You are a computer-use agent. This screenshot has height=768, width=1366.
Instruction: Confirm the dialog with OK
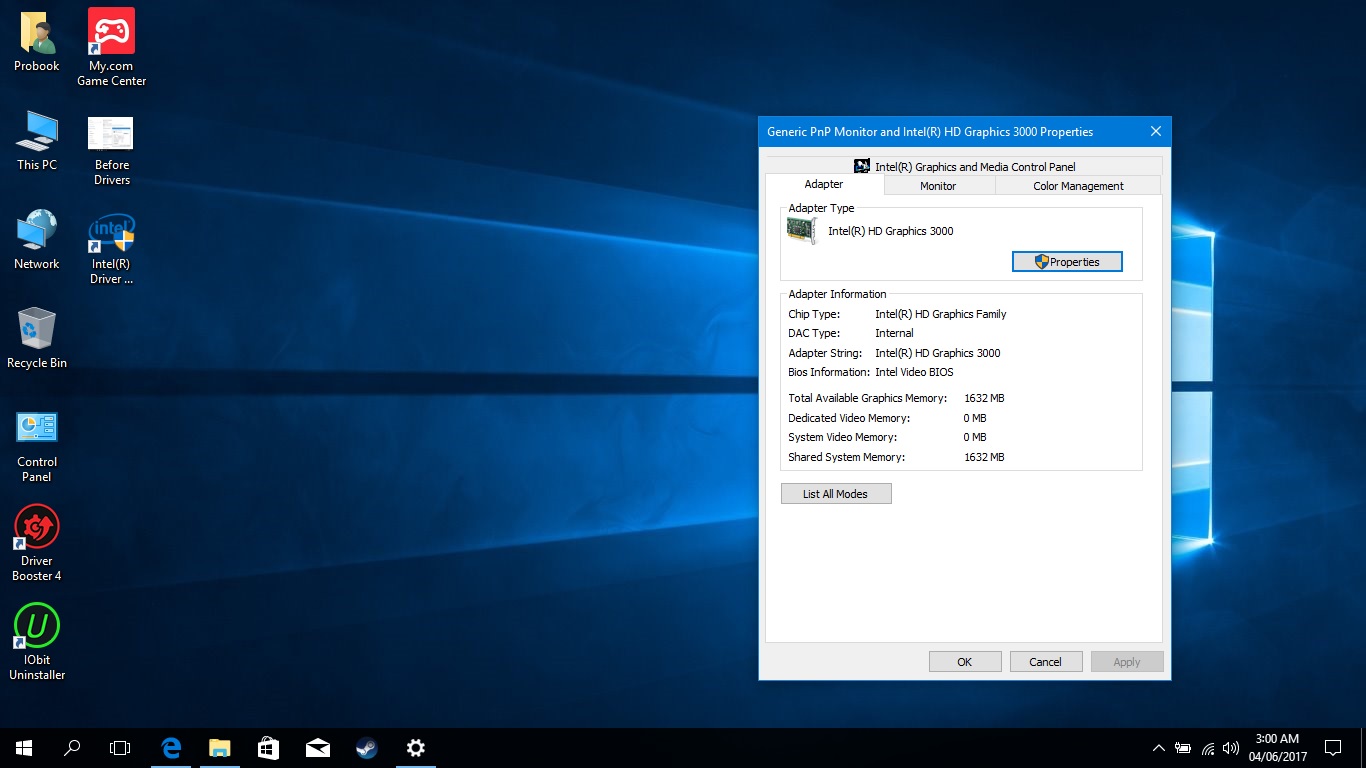(x=965, y=662)
